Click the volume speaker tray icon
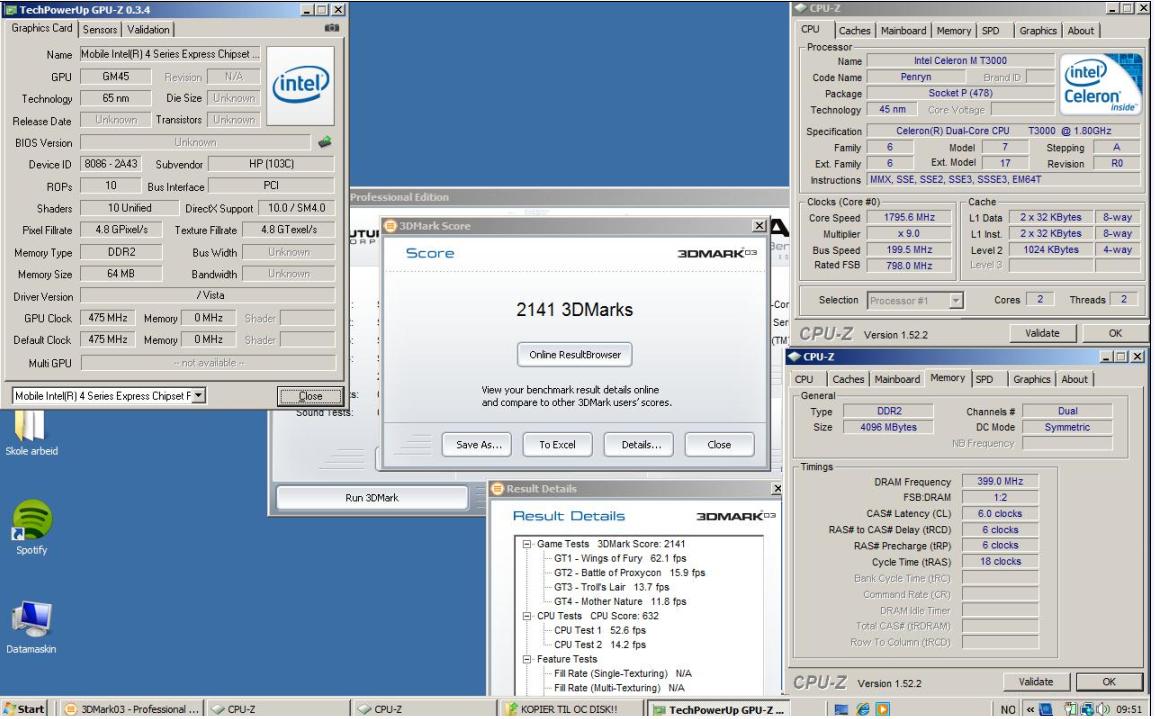The width and height of the screenshot is (1155, 719). [1103, 709]
